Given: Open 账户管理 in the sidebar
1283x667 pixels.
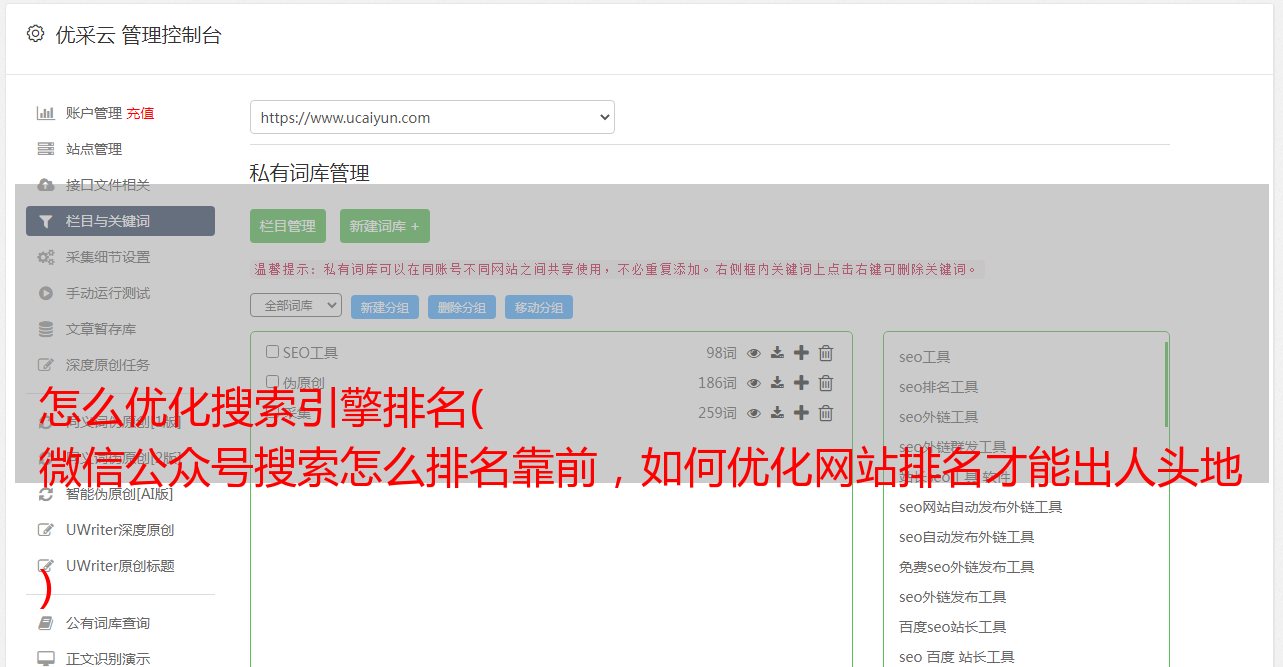Looking at the screenshot, I should (94, 113).
